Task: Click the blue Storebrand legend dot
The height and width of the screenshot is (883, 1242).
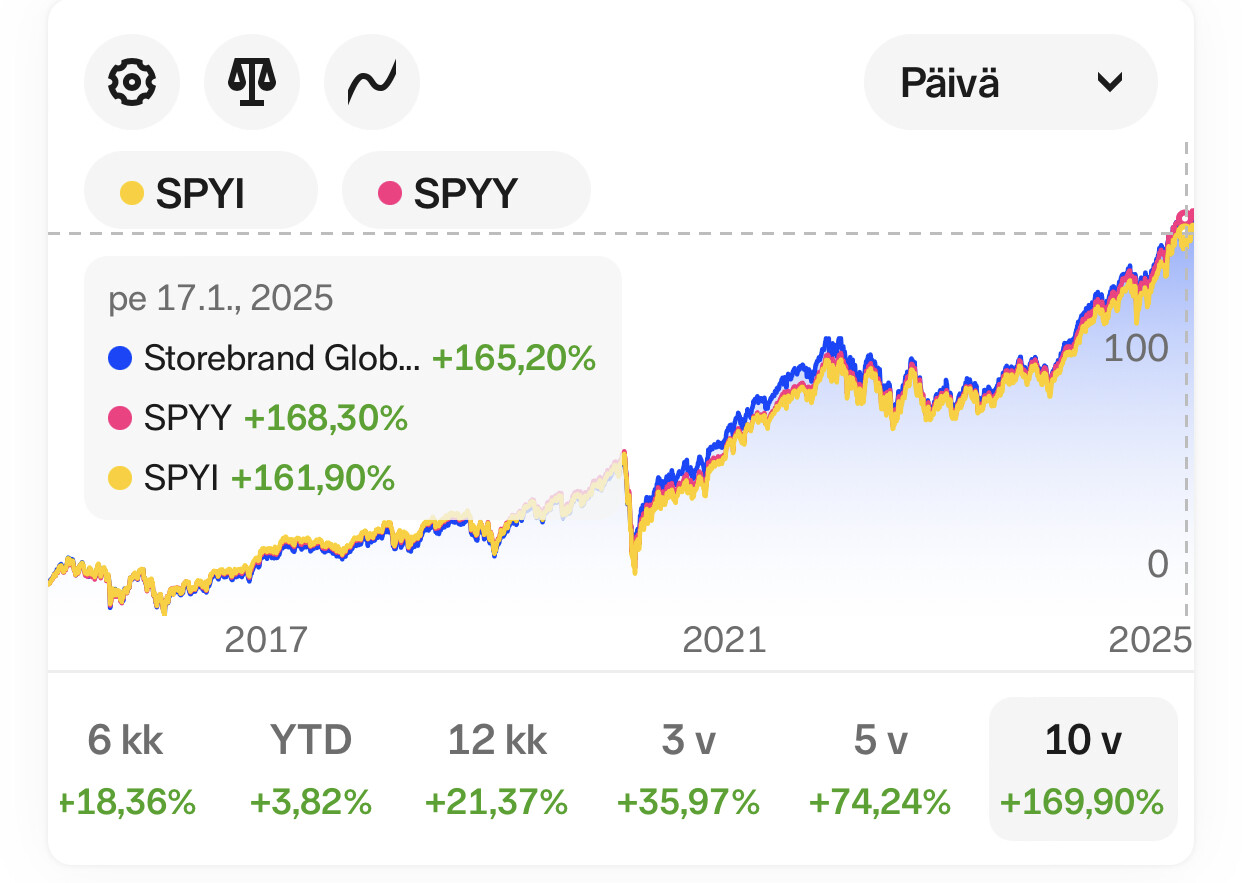Action: point(120,358)
